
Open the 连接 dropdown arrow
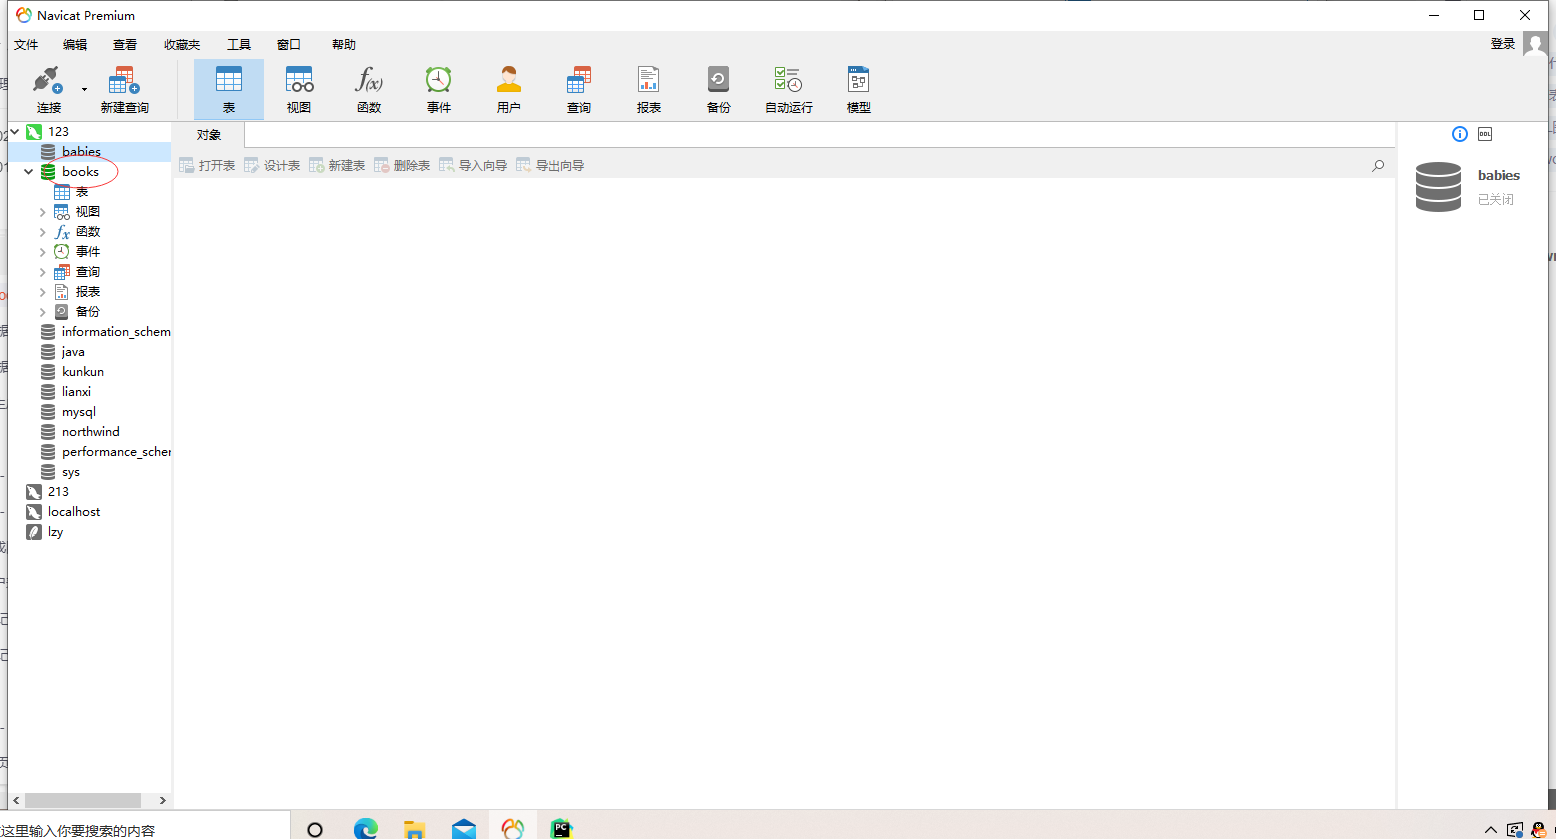(x=84, y=90)
